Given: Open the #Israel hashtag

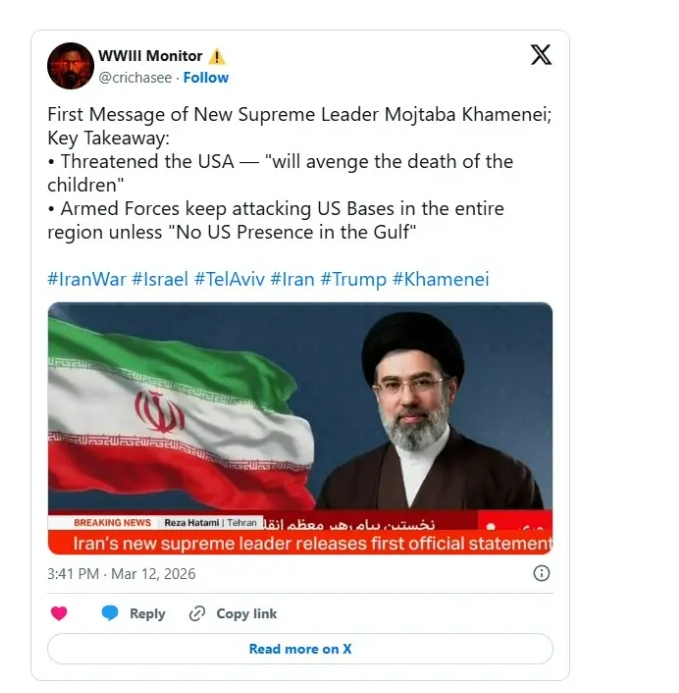Looking at the screenshot, I should tap(160, 279).
